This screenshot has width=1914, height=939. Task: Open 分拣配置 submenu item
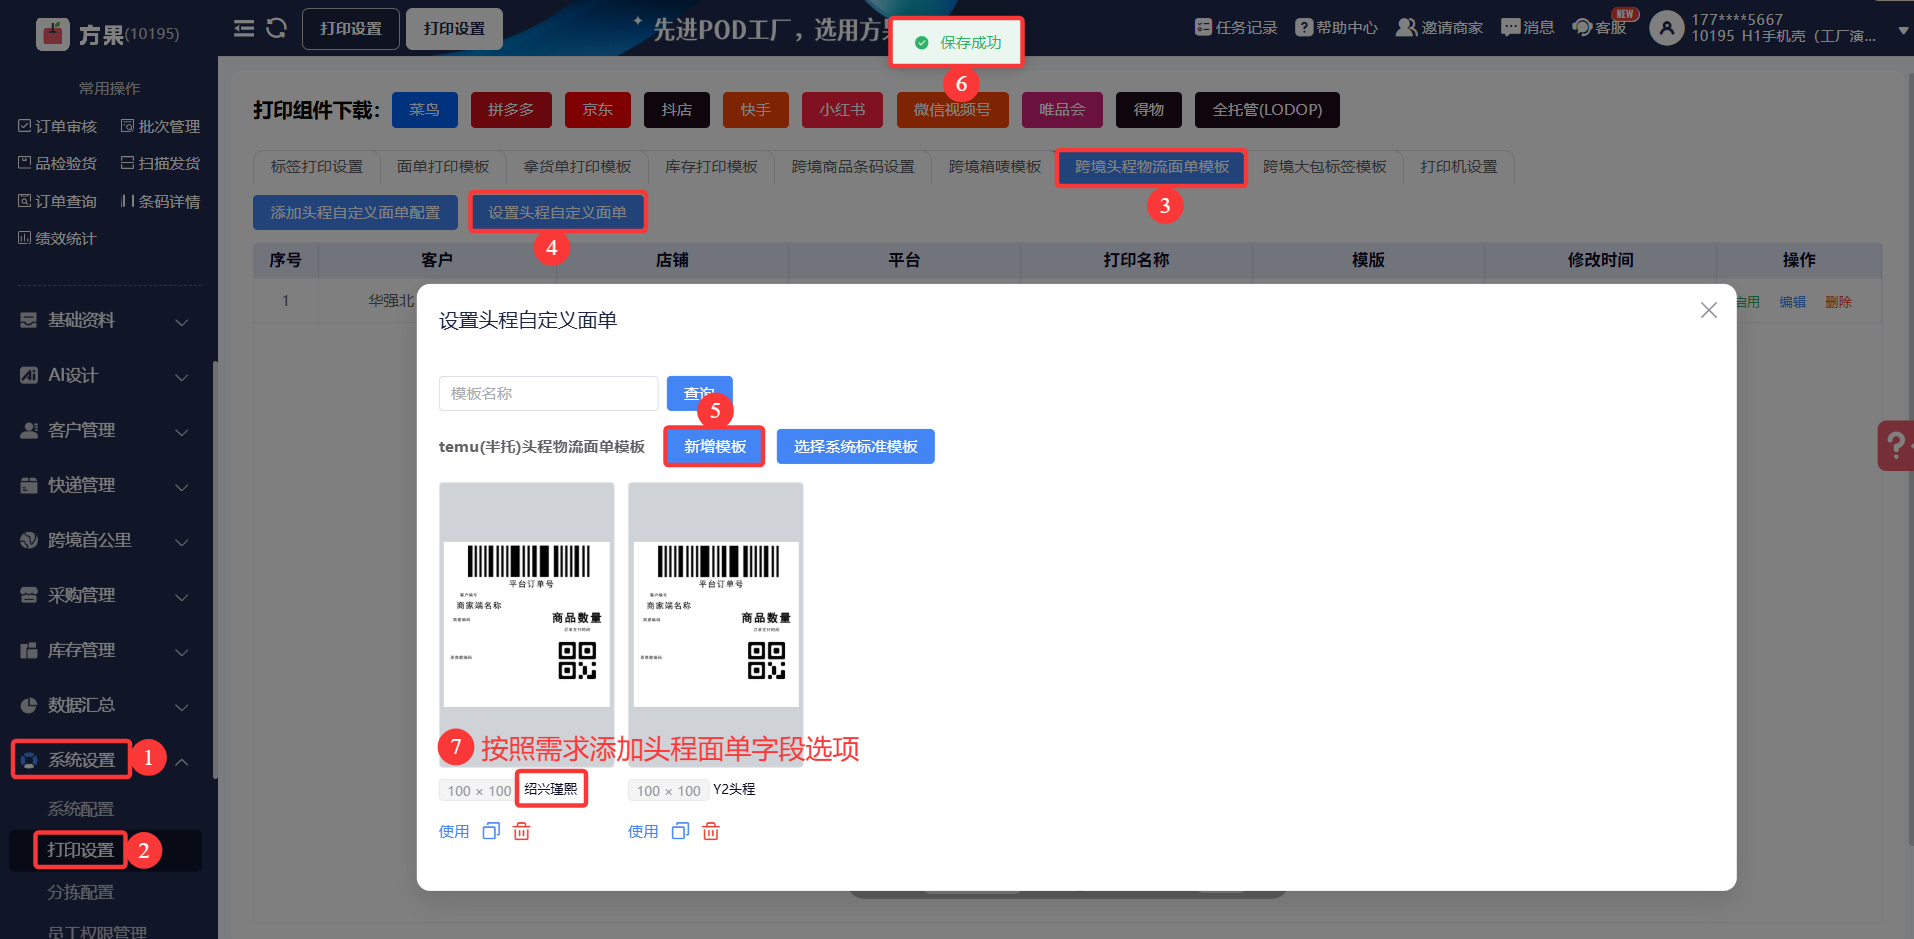[x=81, y=892]
